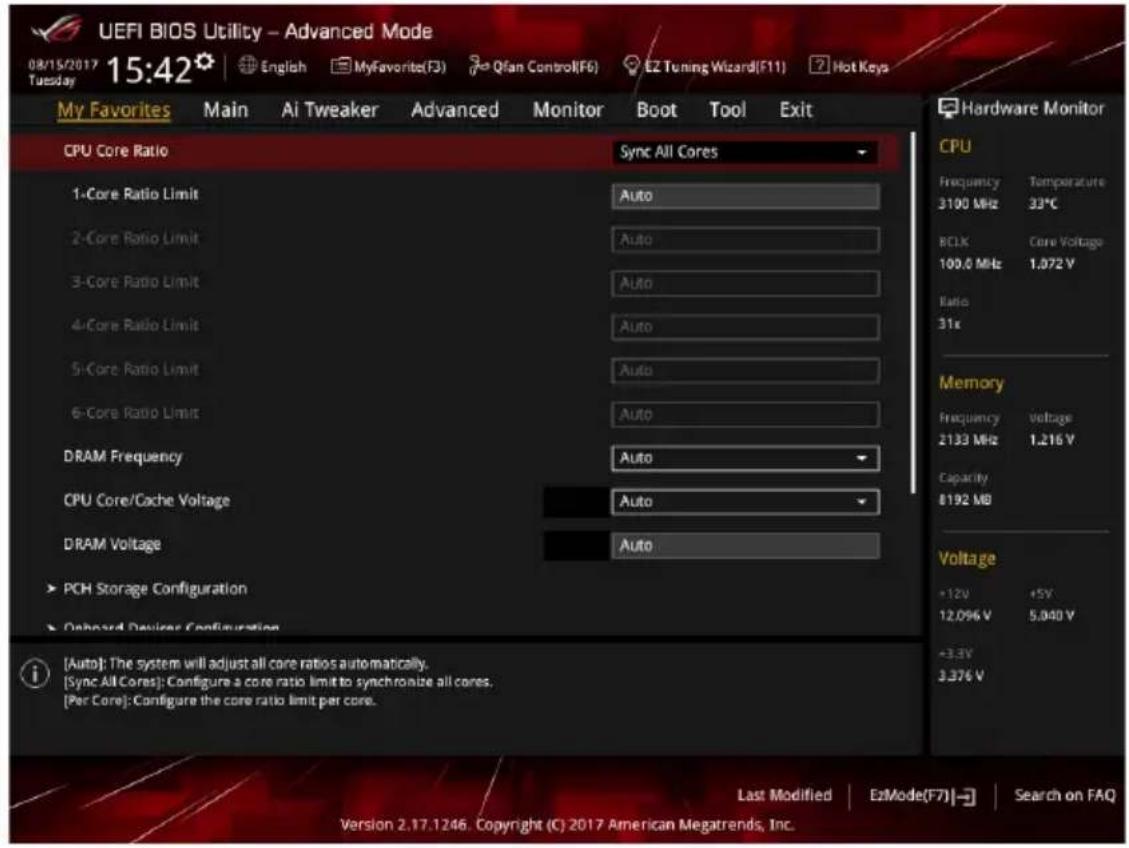
Task: Click the MyFavorite(F3) list icon
Action: pyautogui.click(x=340, y=66)
